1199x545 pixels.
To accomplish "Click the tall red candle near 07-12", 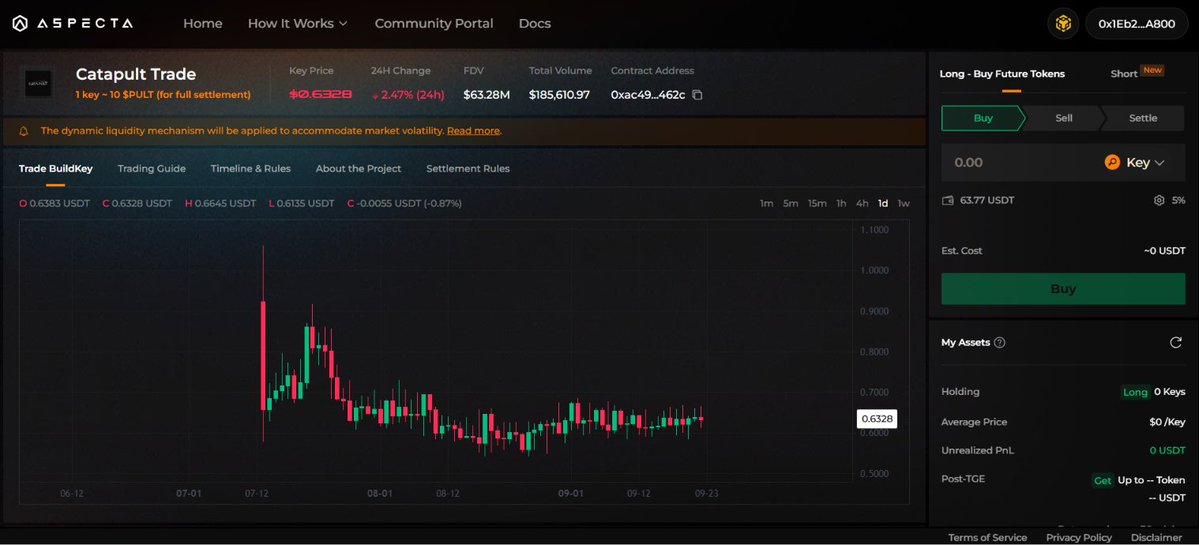I will point(263,355).
